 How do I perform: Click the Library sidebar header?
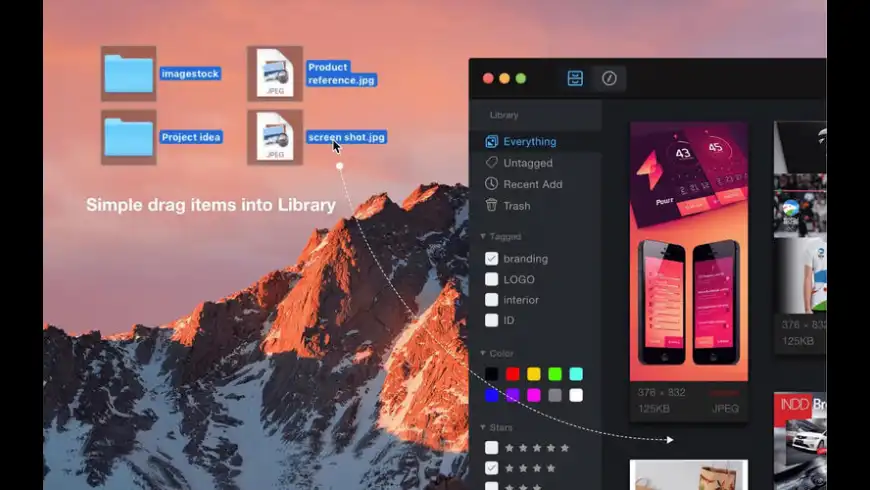pyautogui.click(x=504, y=115)
